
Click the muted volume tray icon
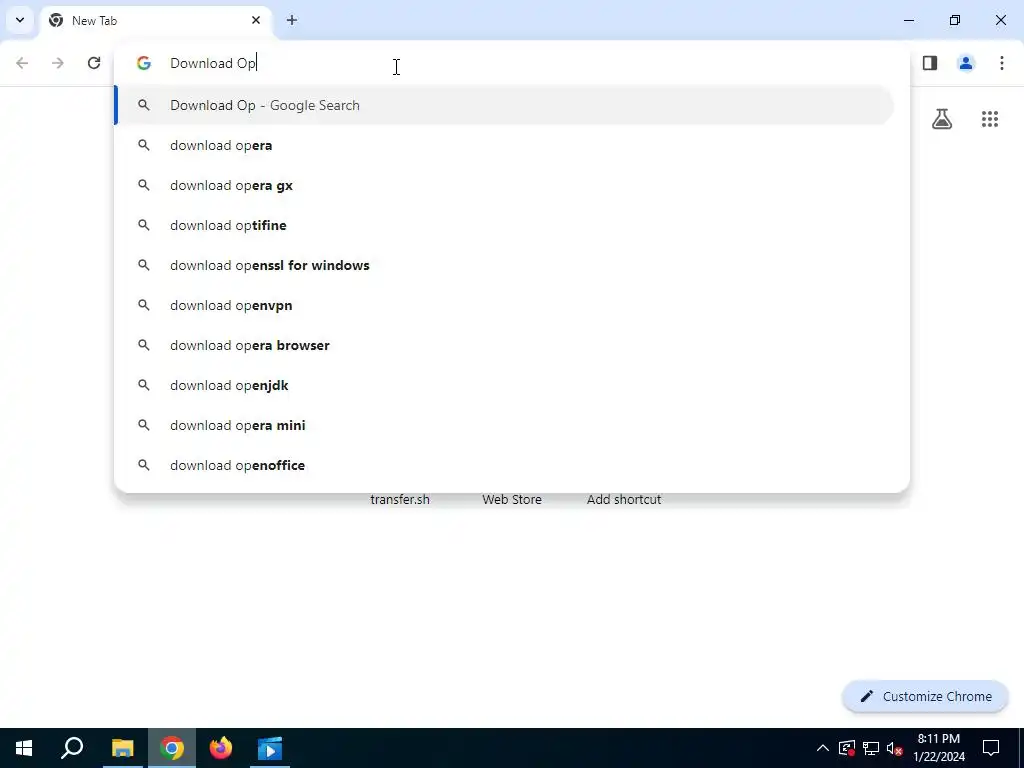tap(895, 748)
